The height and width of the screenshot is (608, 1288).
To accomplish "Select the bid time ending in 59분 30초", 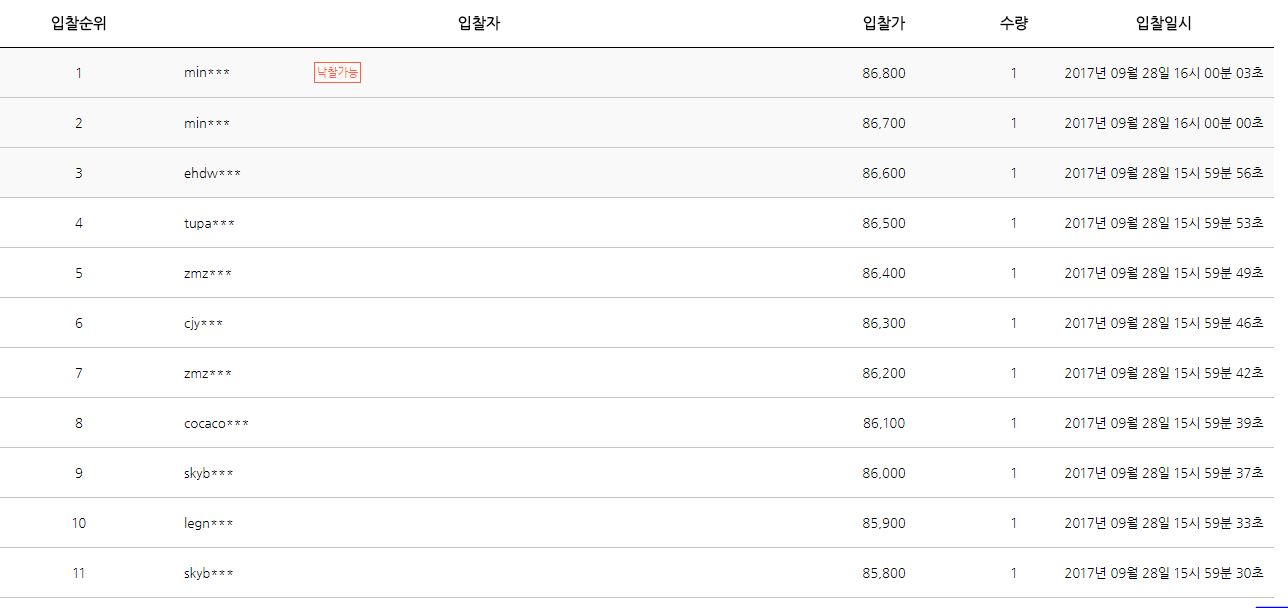I will [x=1164, y=573].
